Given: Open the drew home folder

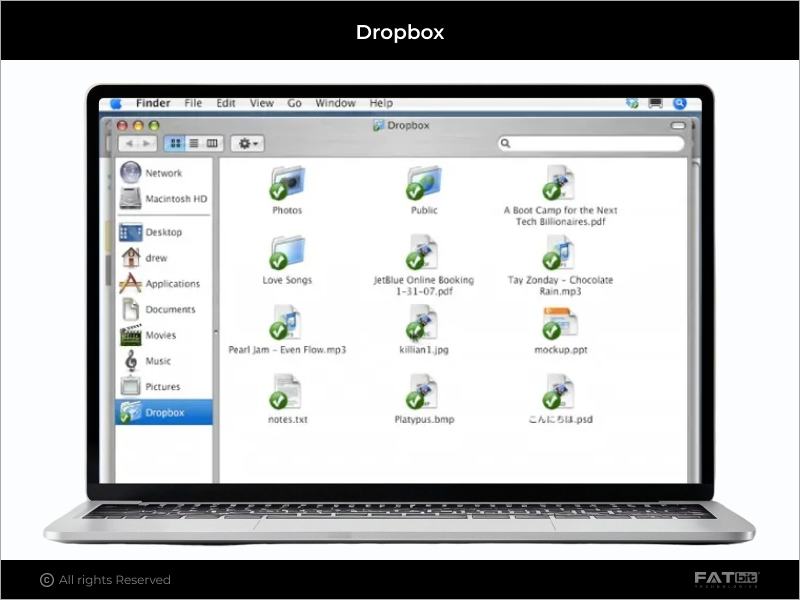Looking at the screenshot, I should click(x=164, y=258).
